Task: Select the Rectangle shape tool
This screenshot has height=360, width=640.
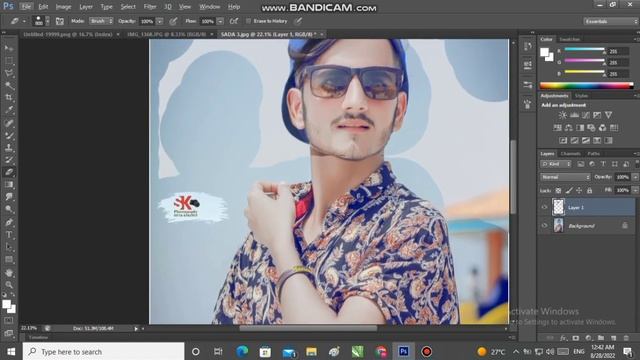Action: point(9,260)
